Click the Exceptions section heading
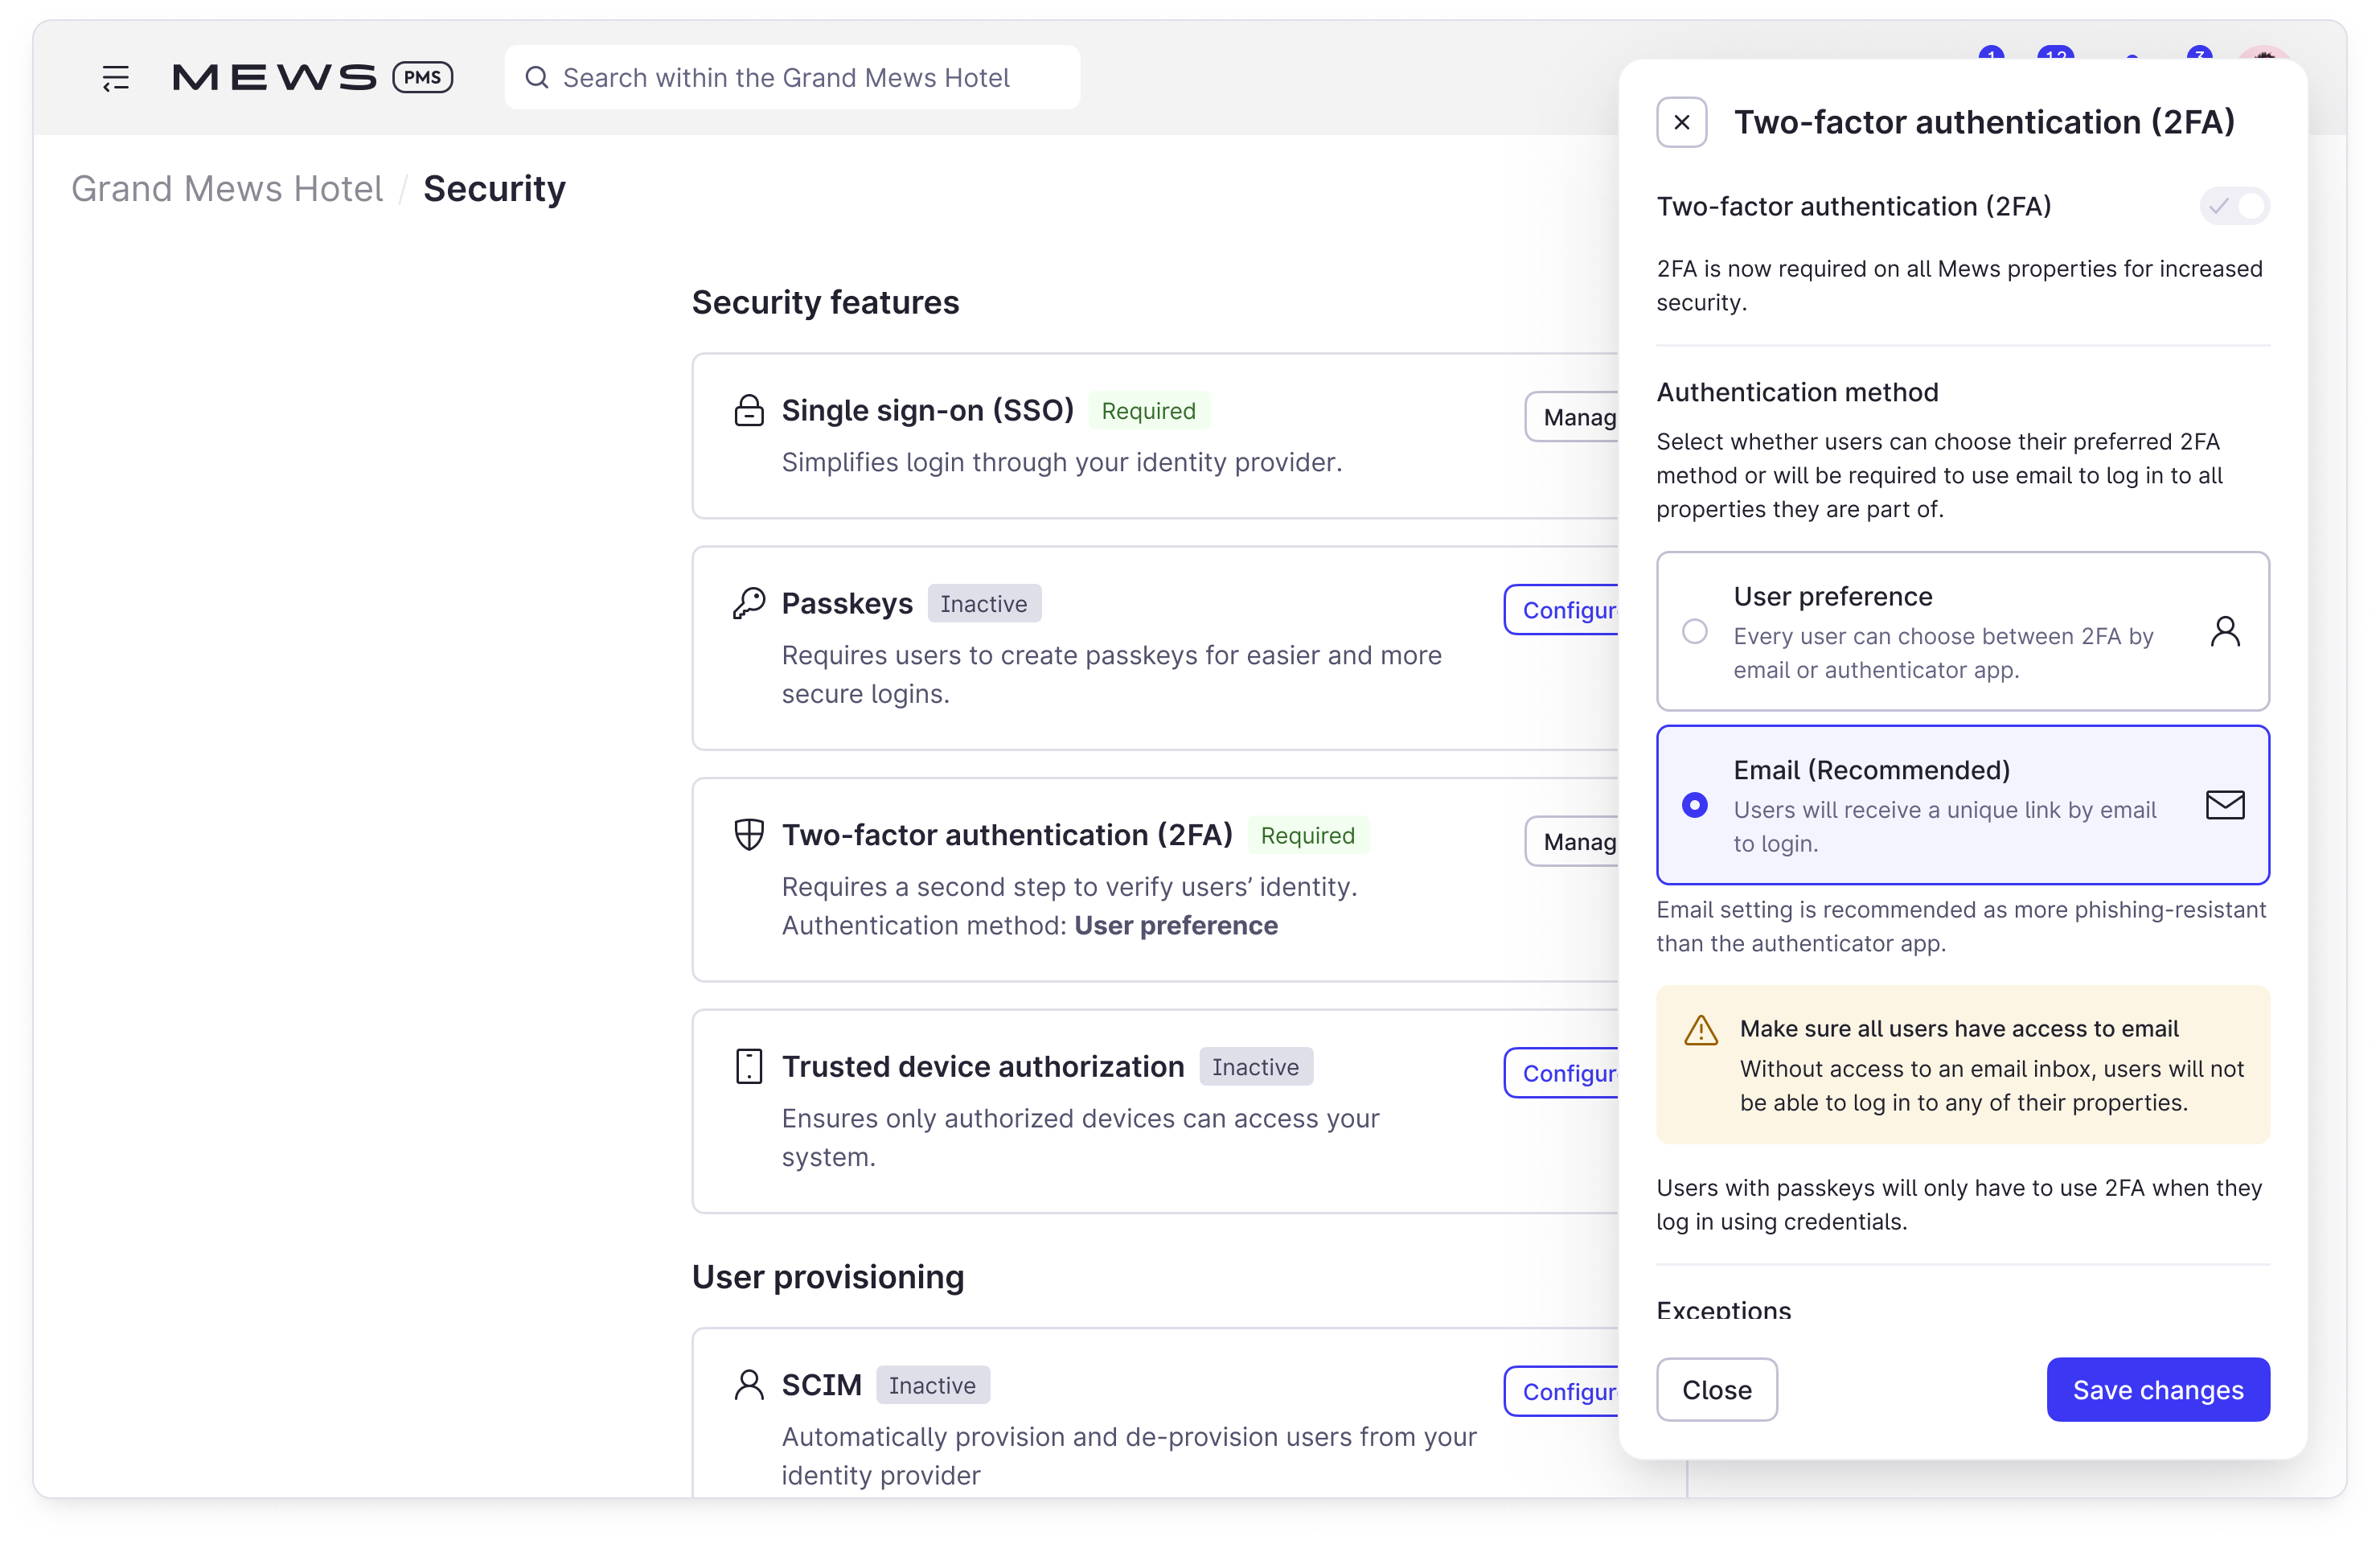Viewport: 2380px width, 1544px height. click(x=1724, y=1309)
